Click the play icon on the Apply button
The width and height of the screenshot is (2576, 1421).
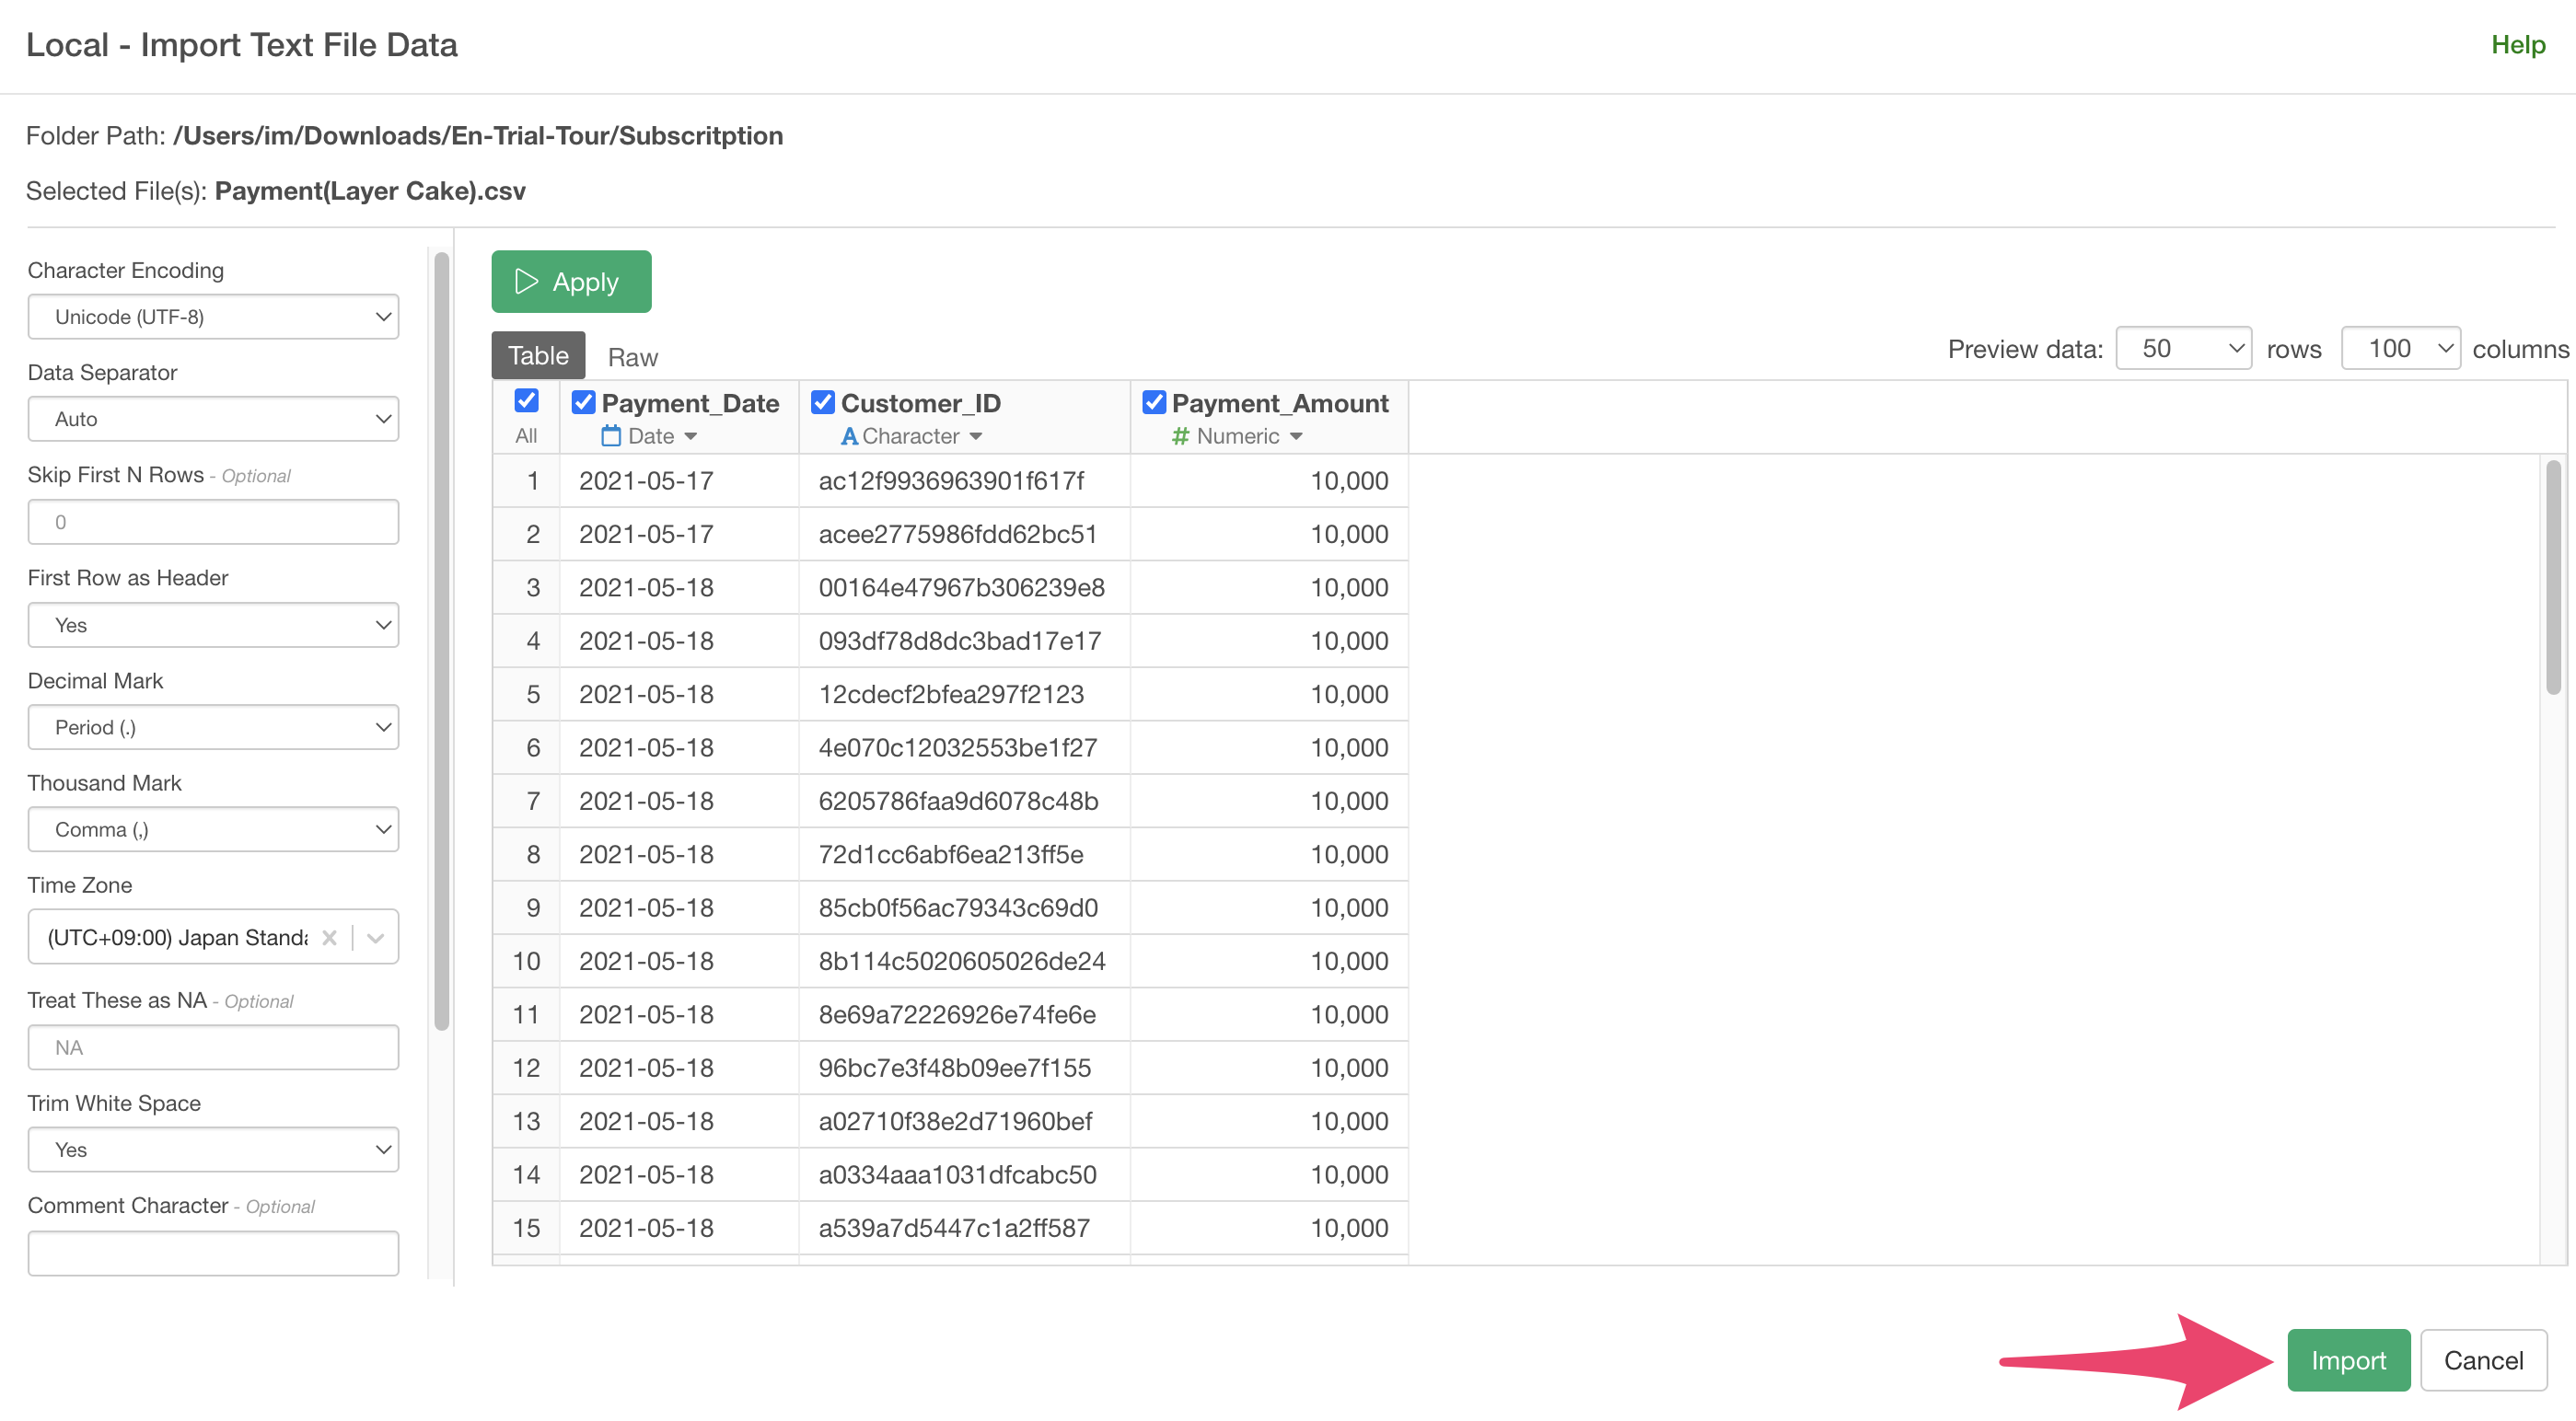[526, 281]
